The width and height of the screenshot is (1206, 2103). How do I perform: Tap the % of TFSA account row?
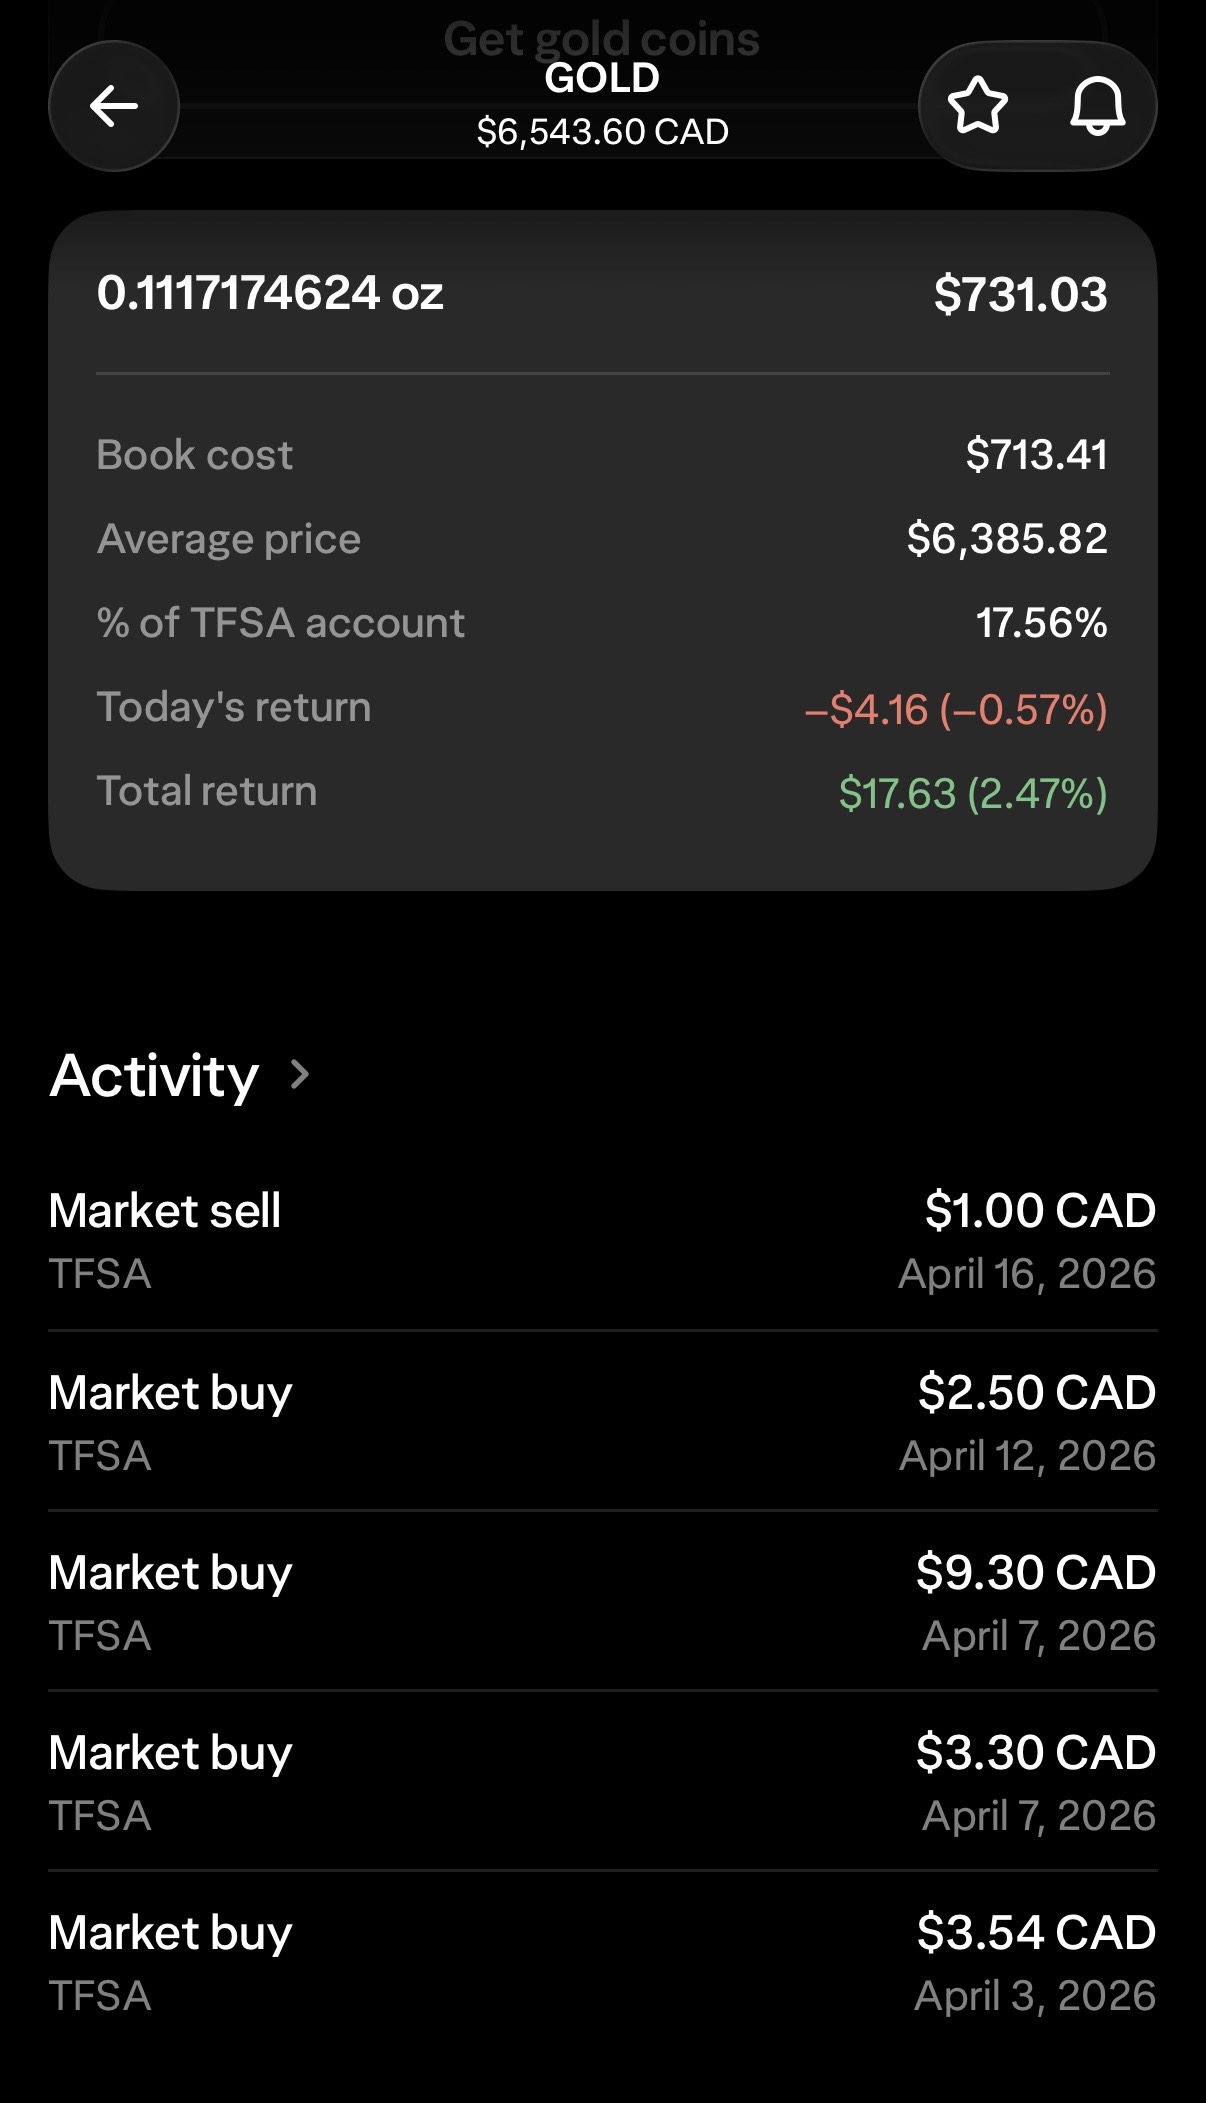(x=602, y=623)
